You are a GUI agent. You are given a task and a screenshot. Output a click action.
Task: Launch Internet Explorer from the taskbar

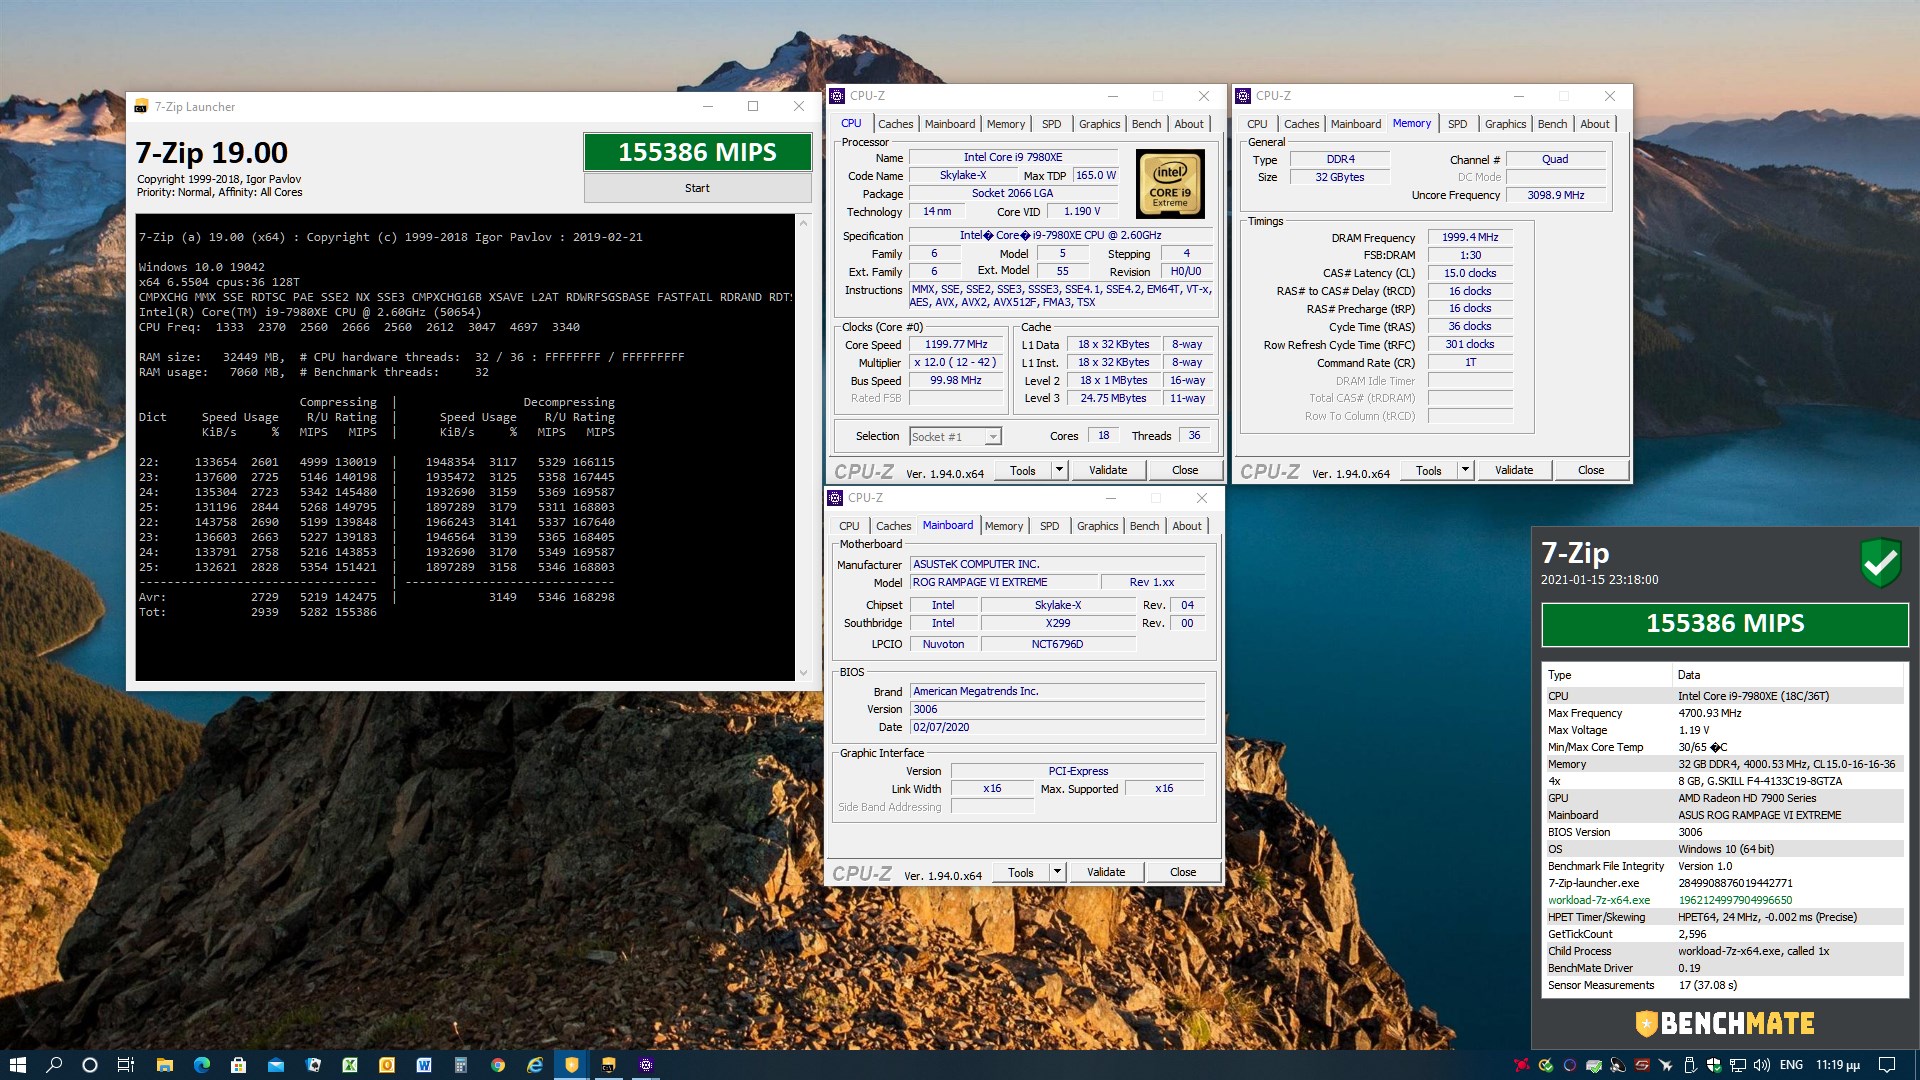click(535, 1065)
